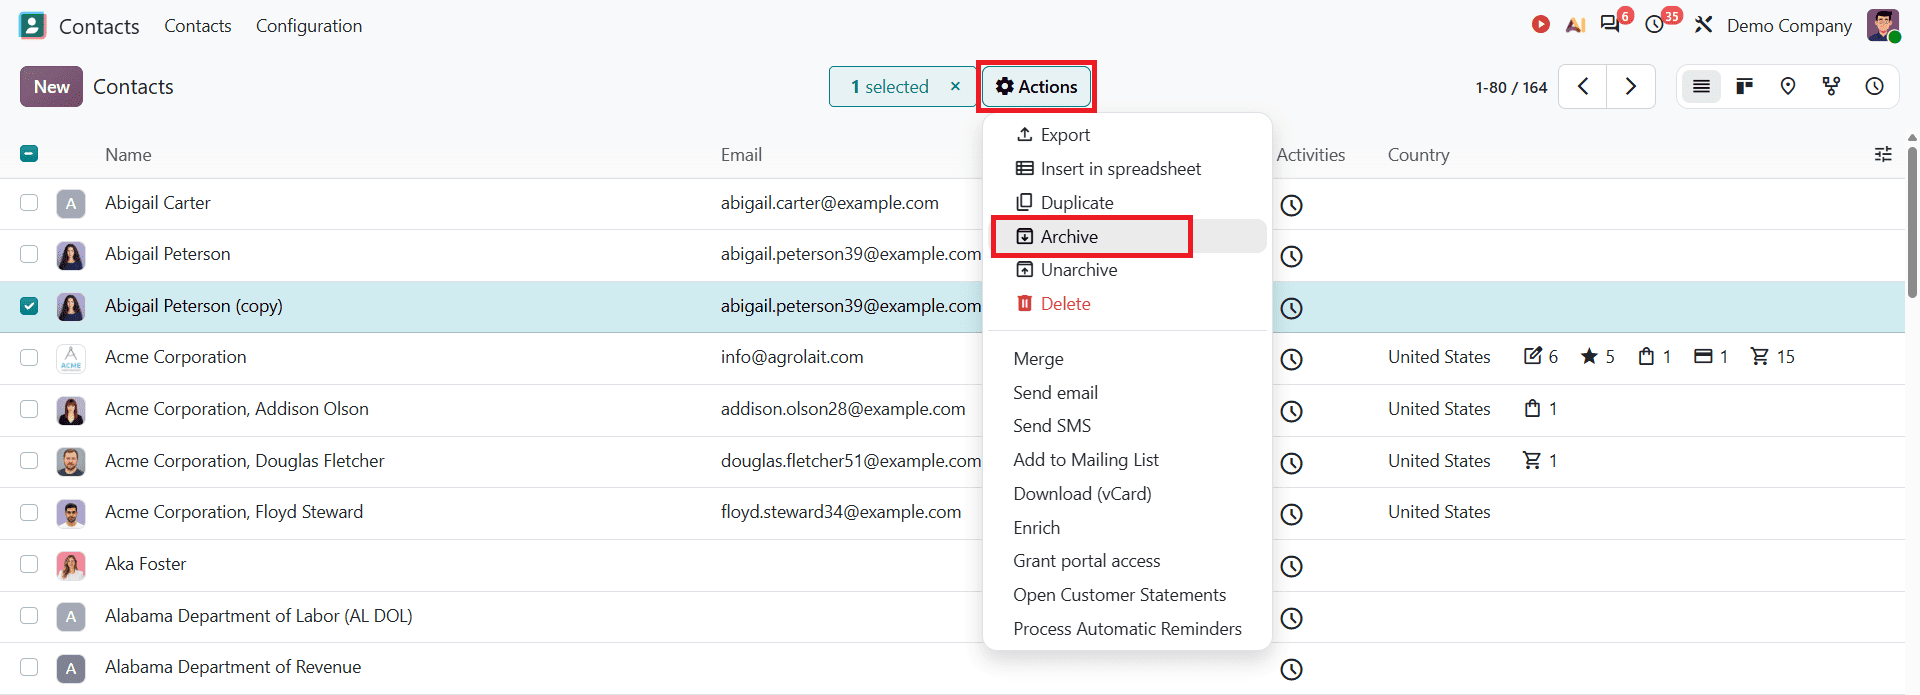Viewport: 1920px width, 695px height.
Task: Click the Acme Corporation star count 5
Action: (1597, 357)
